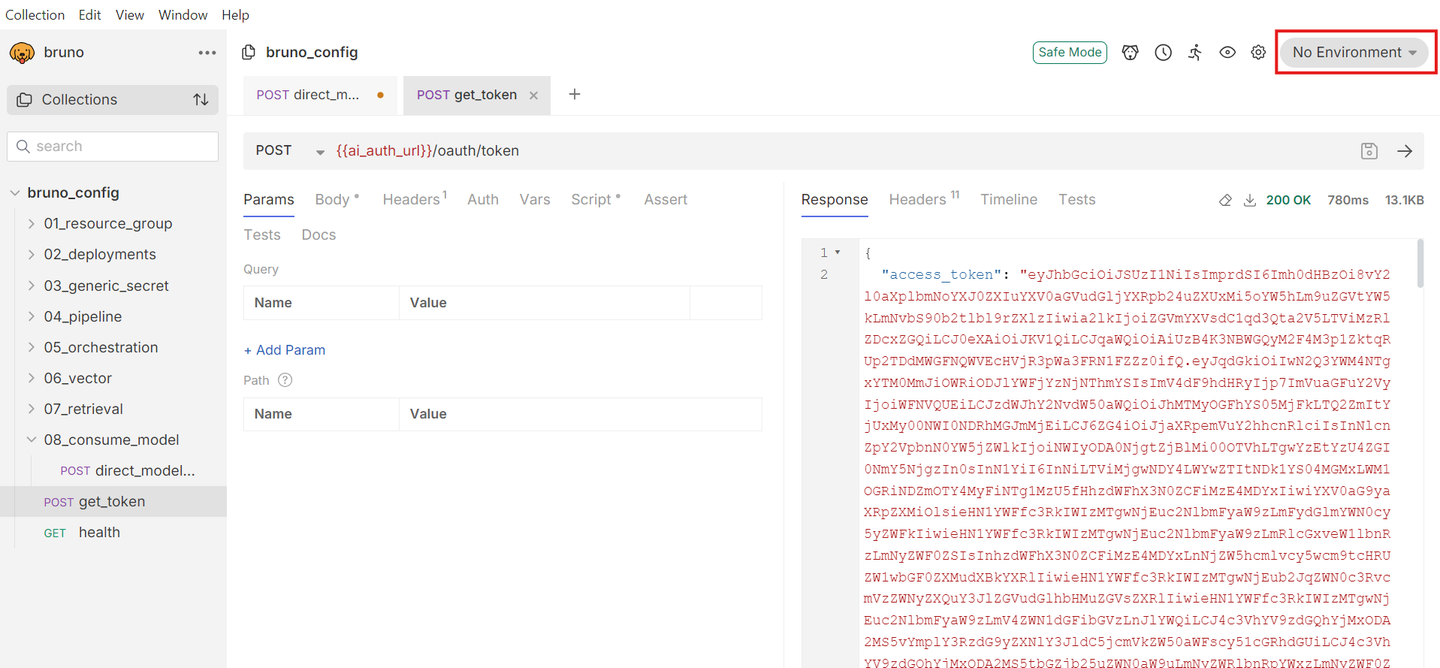The image size is (1440, 668).
Task: Open the runner running-person icon
Action: [1195, 52]
